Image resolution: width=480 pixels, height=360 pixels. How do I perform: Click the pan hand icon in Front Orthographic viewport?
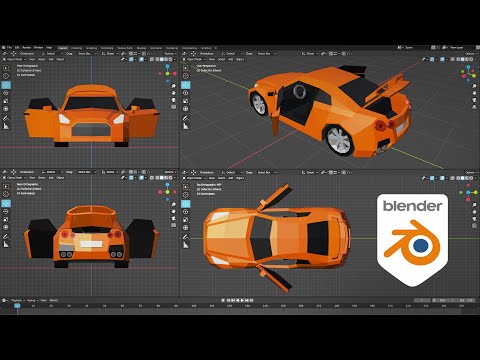click(174, 93)
